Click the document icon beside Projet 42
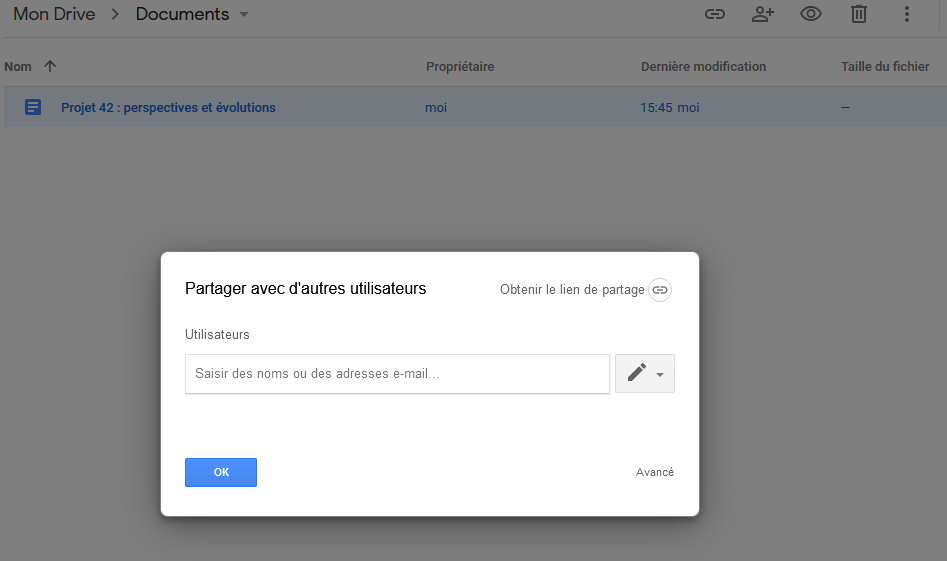Screen dimensions: 947x561 tap(33, 107)
